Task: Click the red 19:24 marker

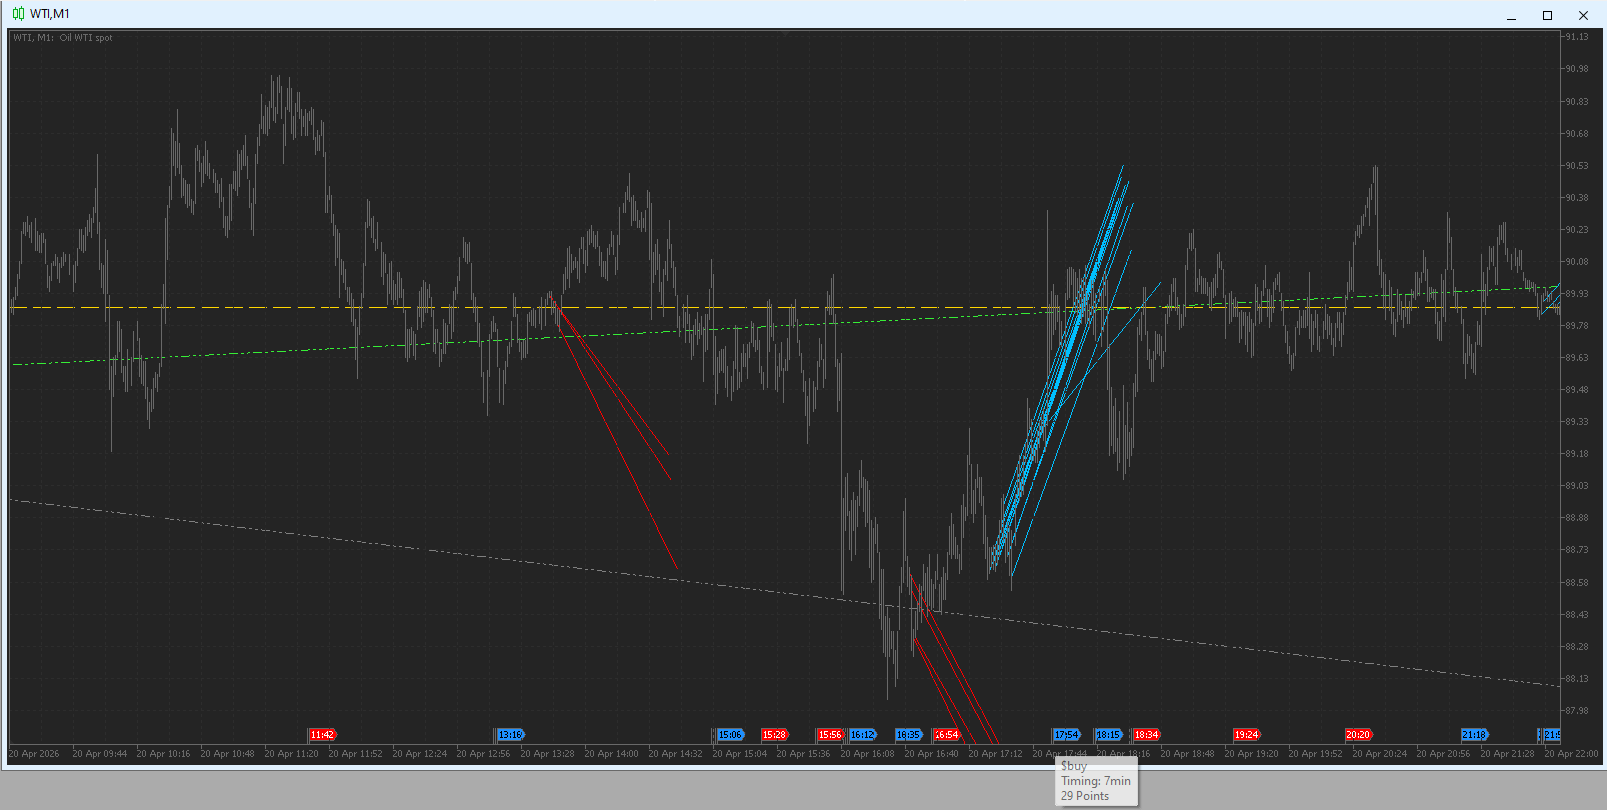Action: click(x=1246, y=735)
